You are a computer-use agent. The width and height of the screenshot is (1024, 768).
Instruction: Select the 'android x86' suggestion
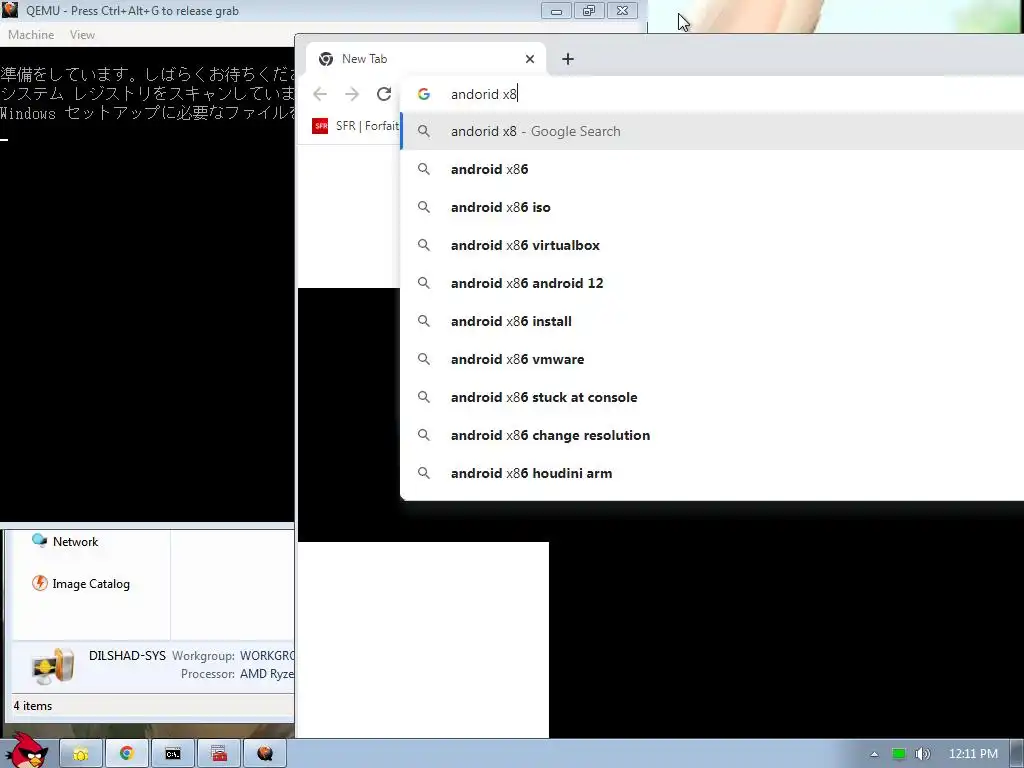(712, 169)
